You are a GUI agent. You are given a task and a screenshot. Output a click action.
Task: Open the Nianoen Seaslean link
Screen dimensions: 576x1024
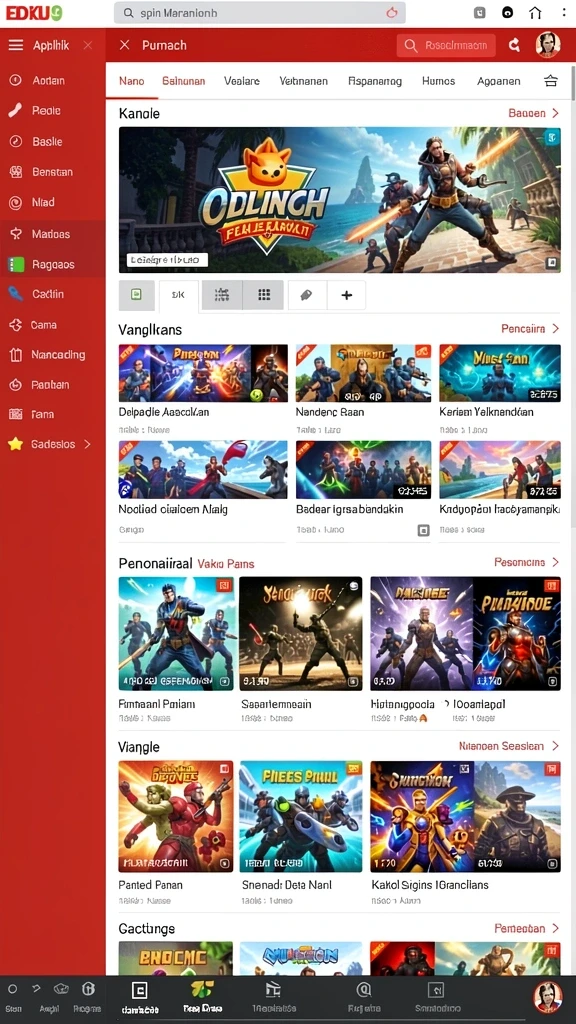point(509,746)
